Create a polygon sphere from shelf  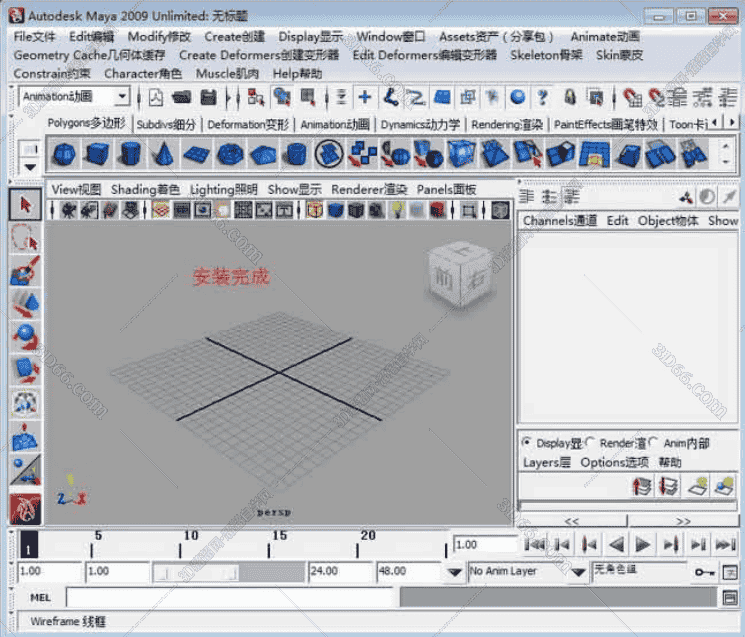coord(64,154)
